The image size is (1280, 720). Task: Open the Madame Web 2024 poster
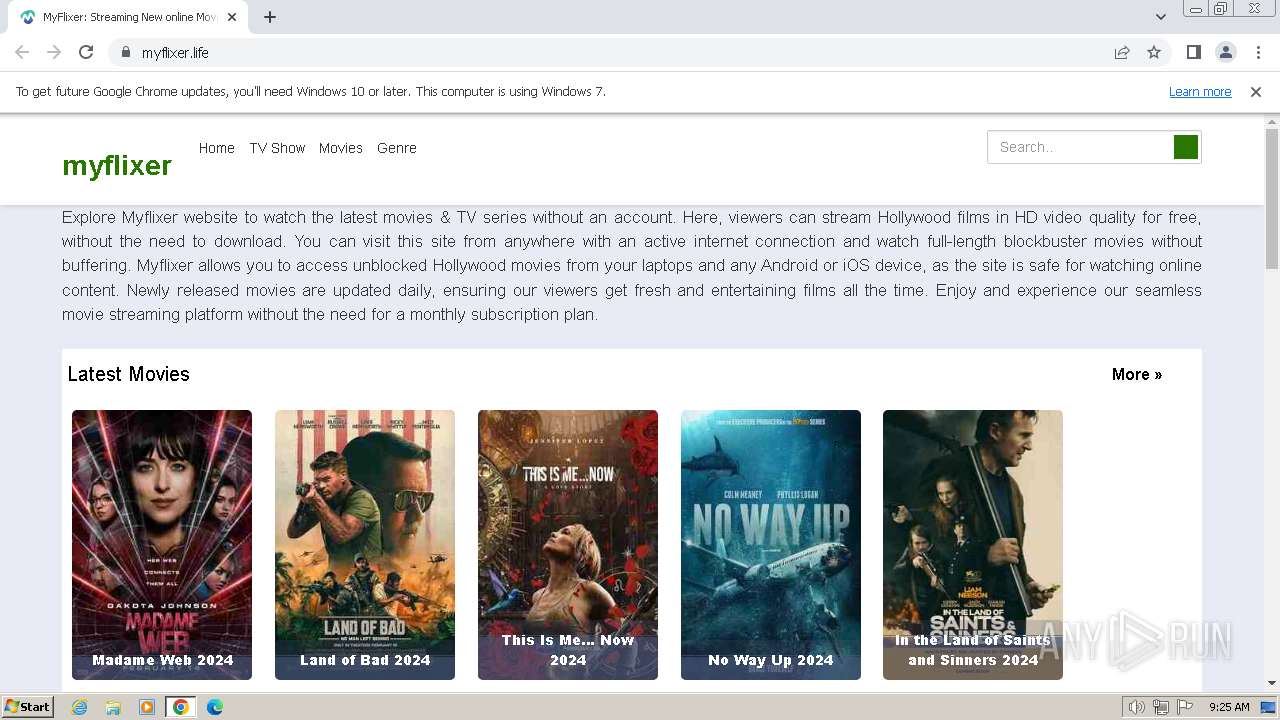tap(162, 545)
